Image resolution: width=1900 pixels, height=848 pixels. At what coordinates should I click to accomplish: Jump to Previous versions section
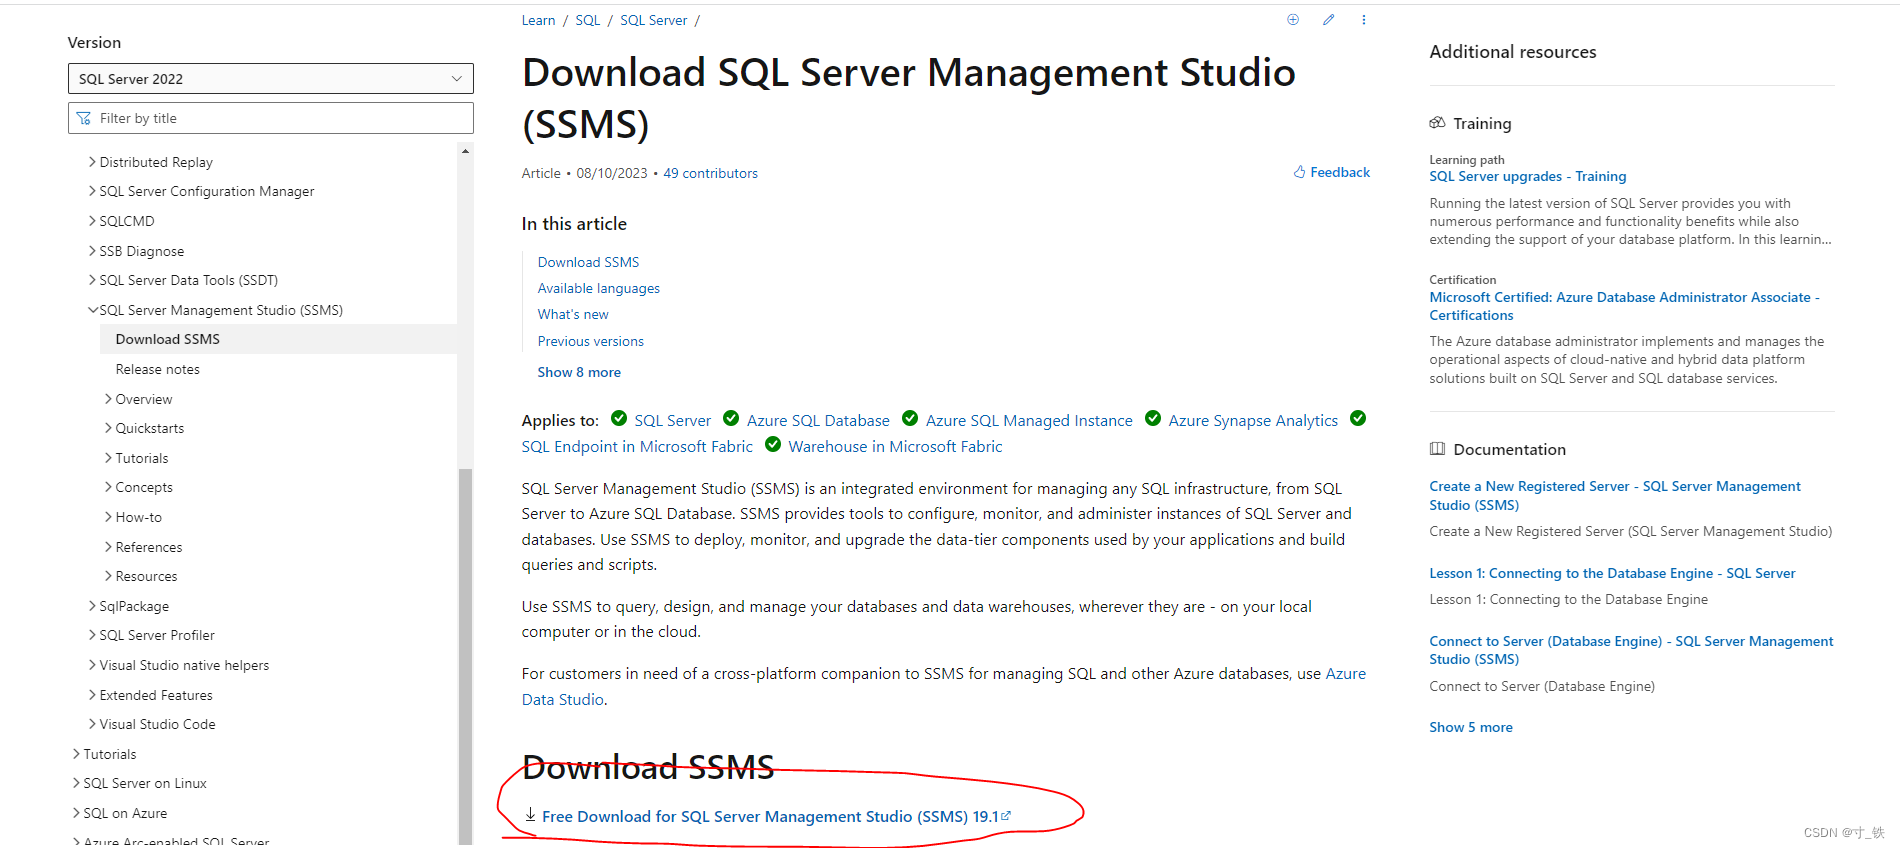(591, 341)
